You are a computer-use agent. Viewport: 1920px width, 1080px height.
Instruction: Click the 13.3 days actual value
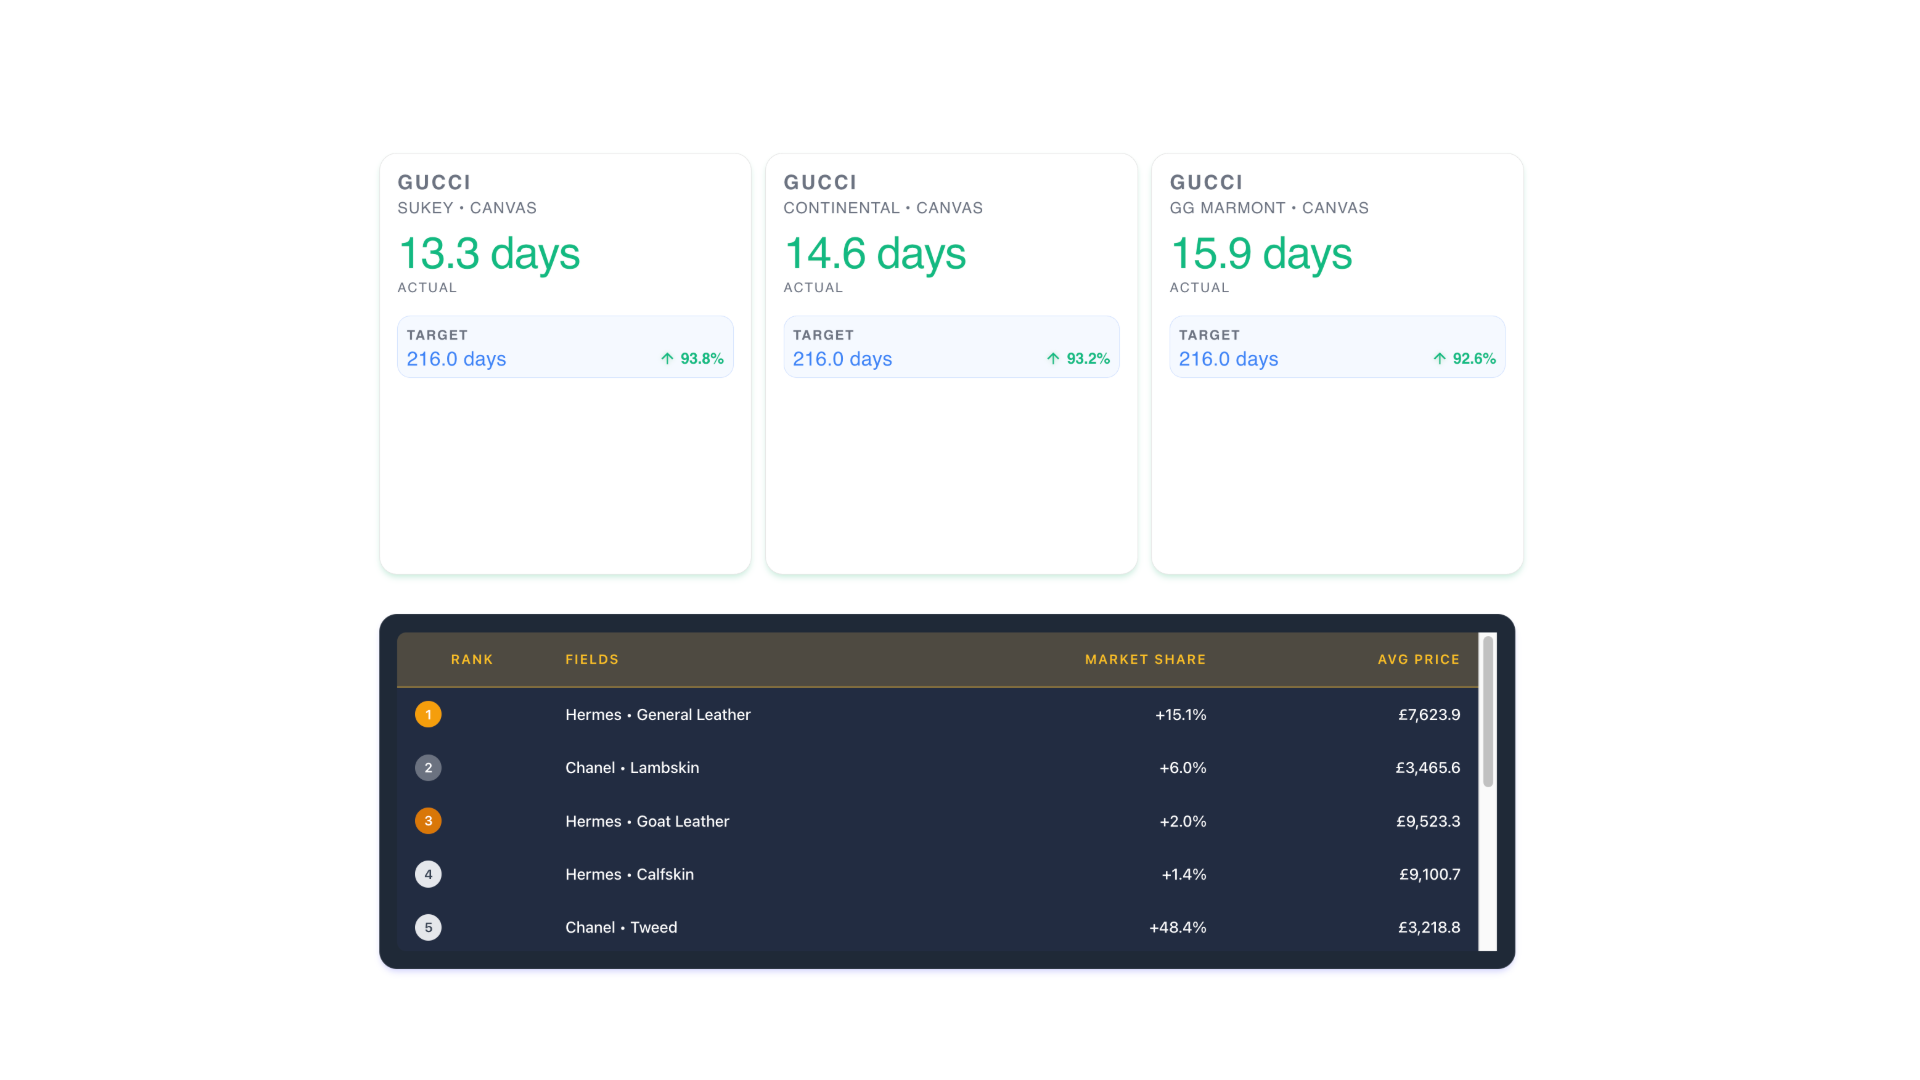coord(488,253)
